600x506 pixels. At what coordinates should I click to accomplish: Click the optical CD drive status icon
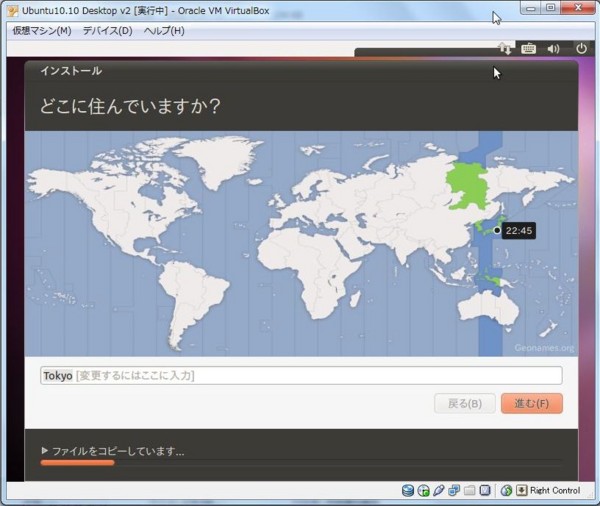pos(424,490)
